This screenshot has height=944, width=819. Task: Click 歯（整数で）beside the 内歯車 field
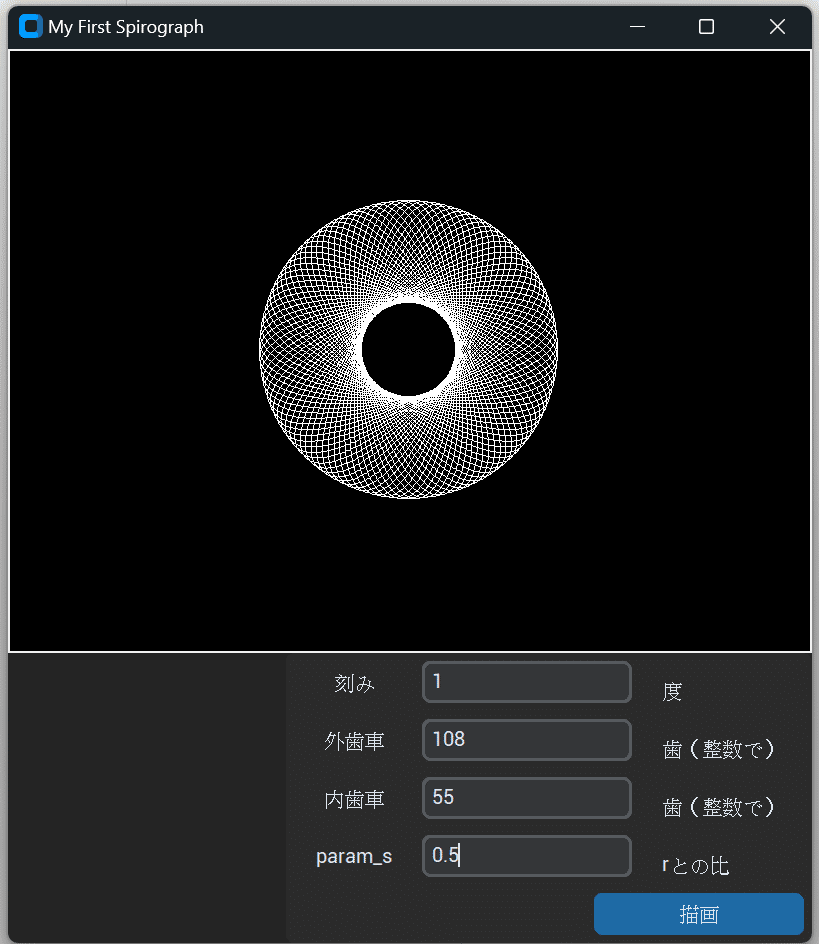(x=718, y=807)
